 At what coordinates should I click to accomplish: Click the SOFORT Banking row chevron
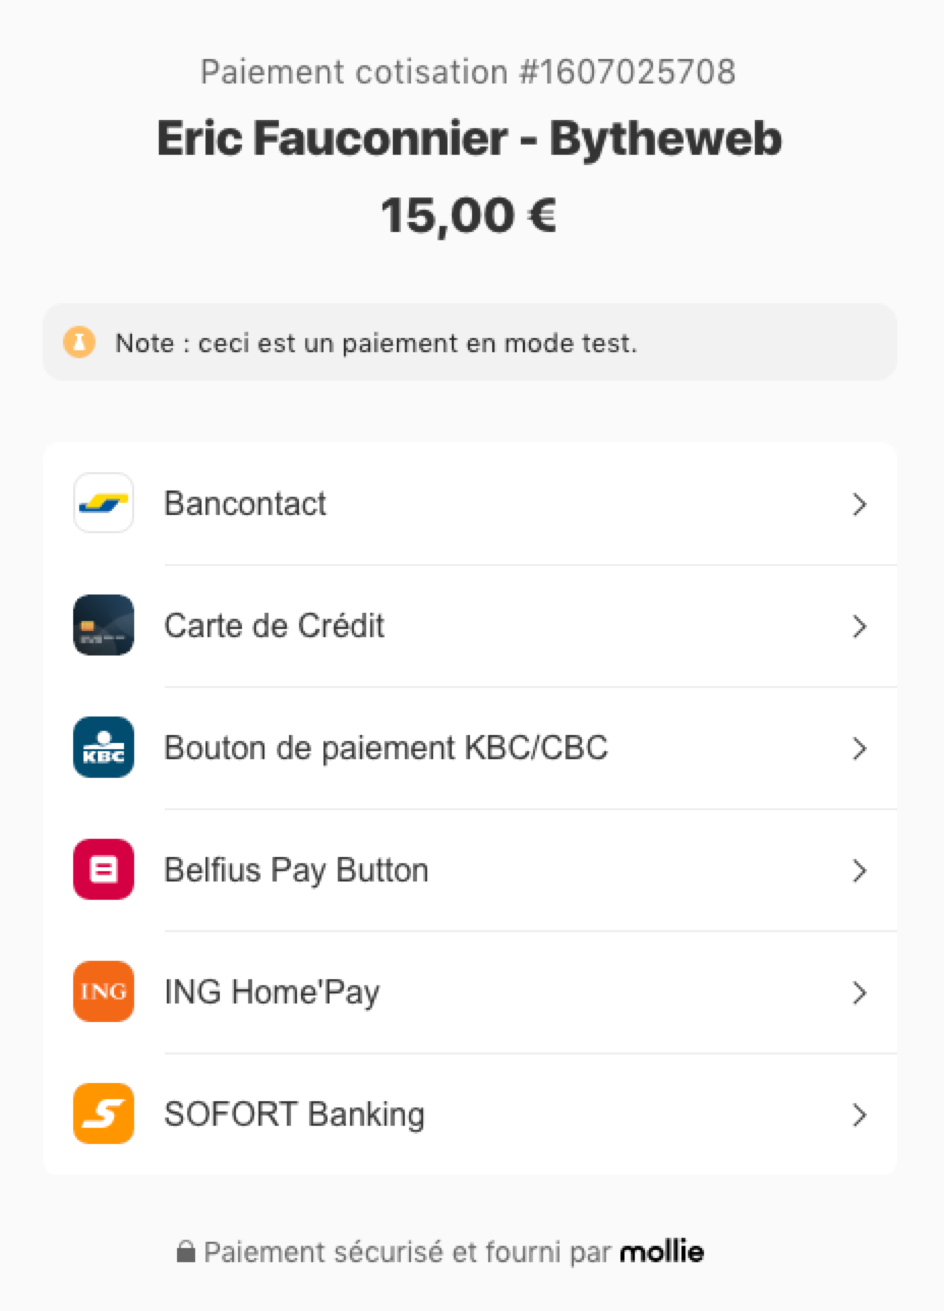859,1114
